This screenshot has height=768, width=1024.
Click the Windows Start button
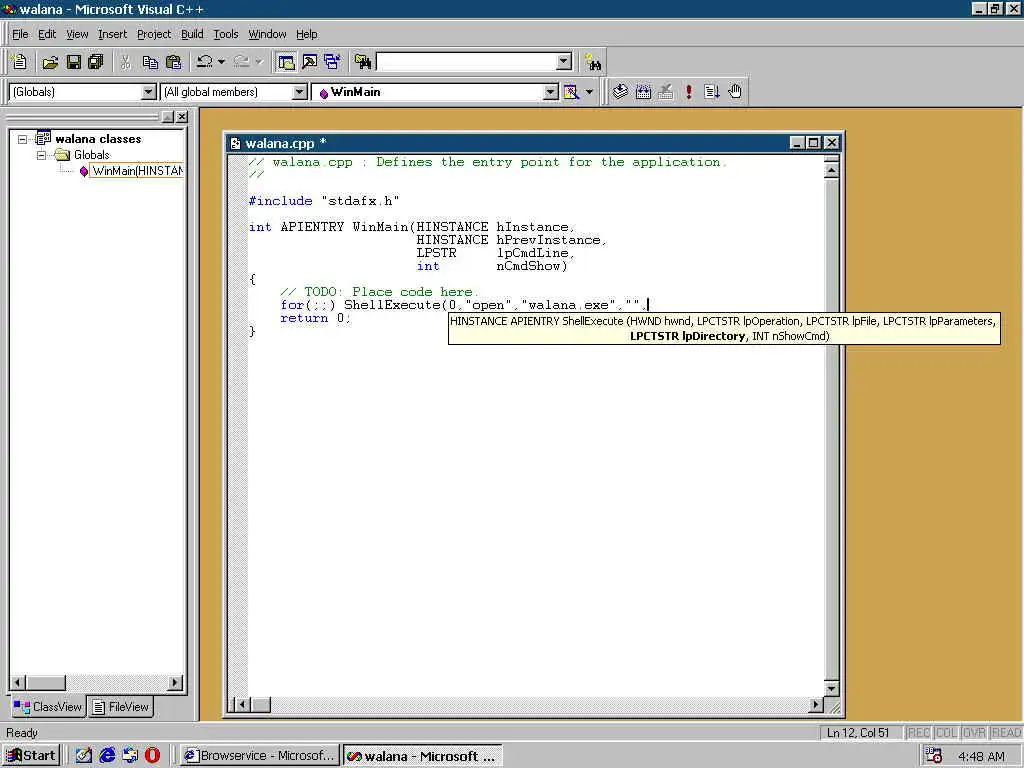(x=31, y=756)
